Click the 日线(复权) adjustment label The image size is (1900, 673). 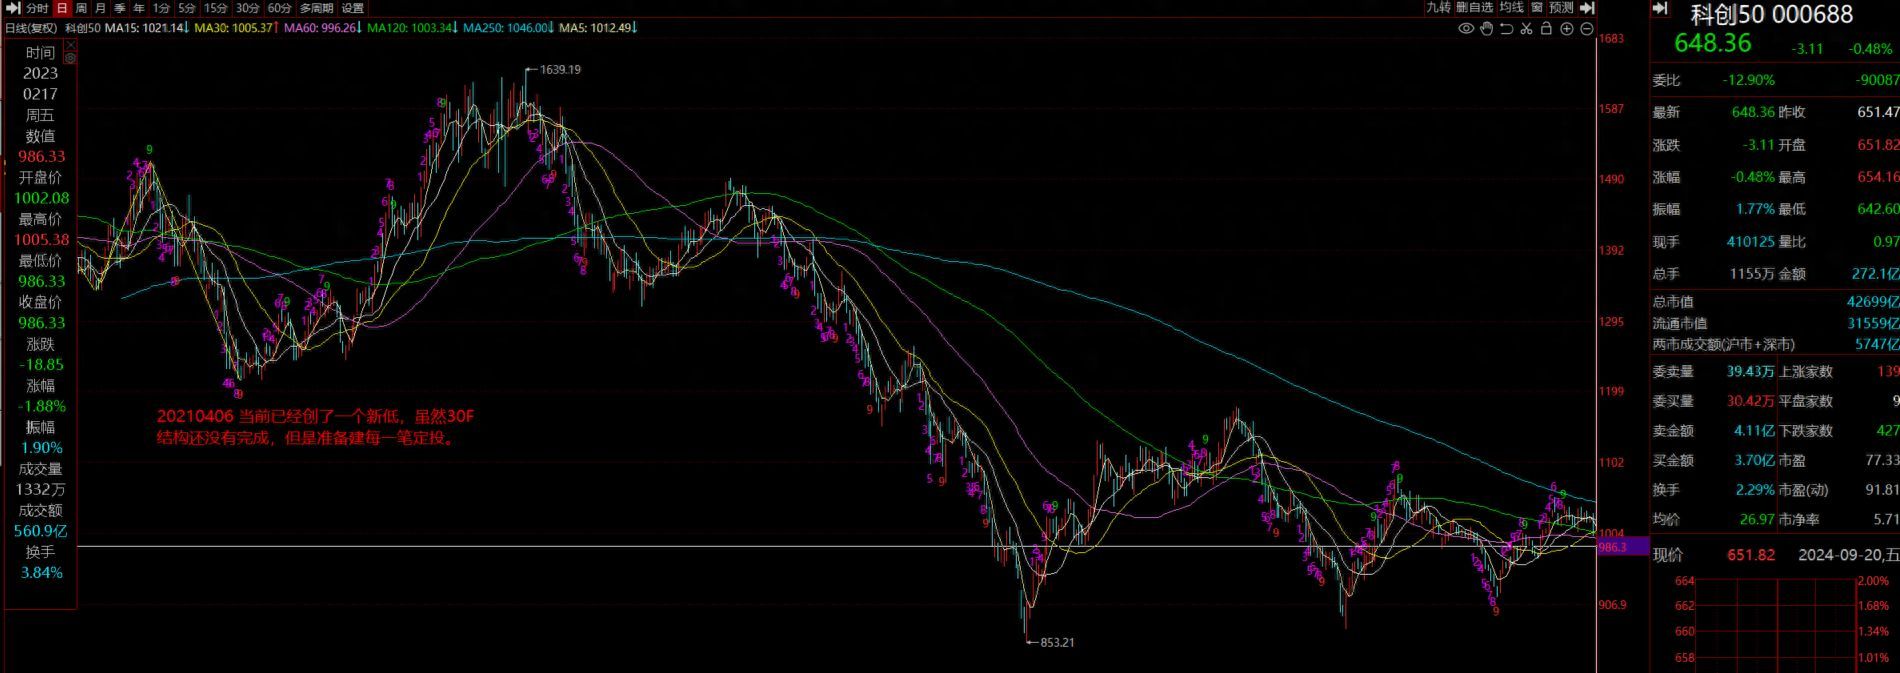(x=31, y=28)
